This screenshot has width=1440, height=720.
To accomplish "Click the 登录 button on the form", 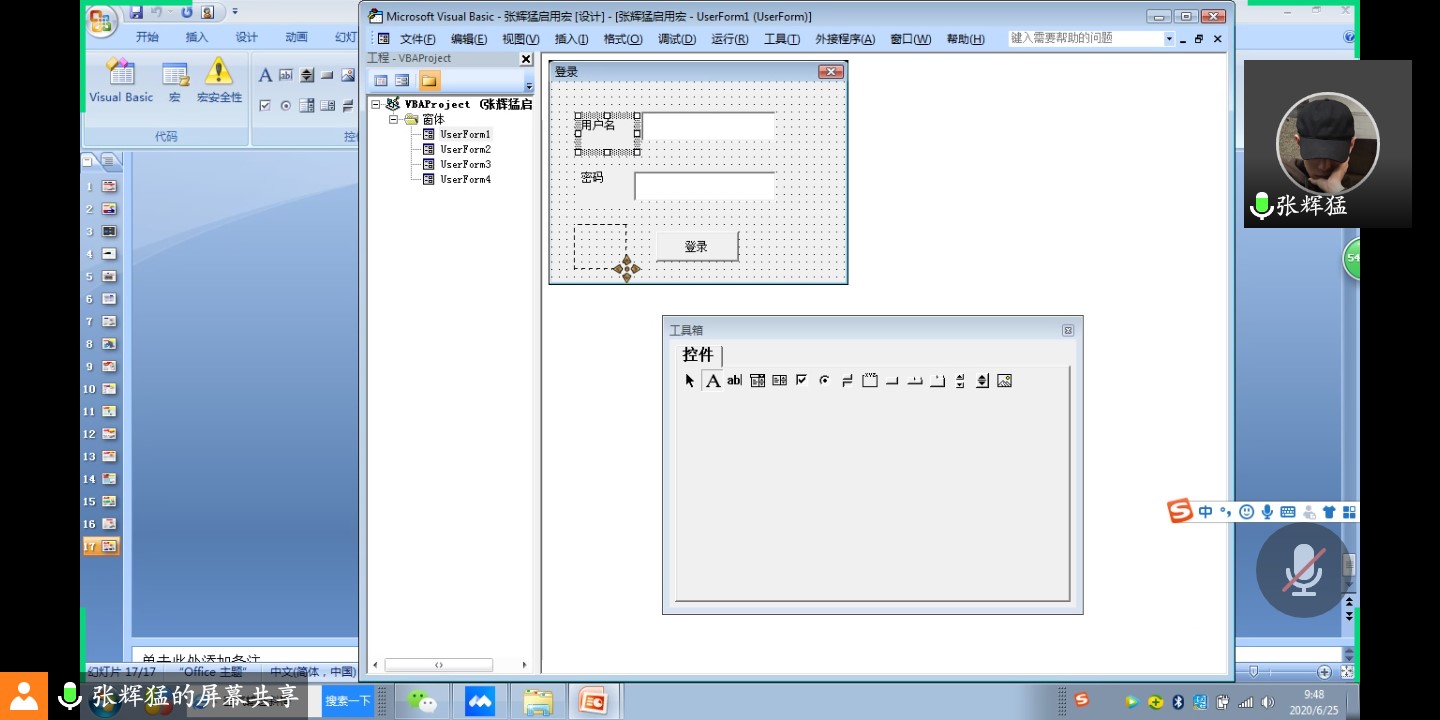I will click(x=696, y=247).
